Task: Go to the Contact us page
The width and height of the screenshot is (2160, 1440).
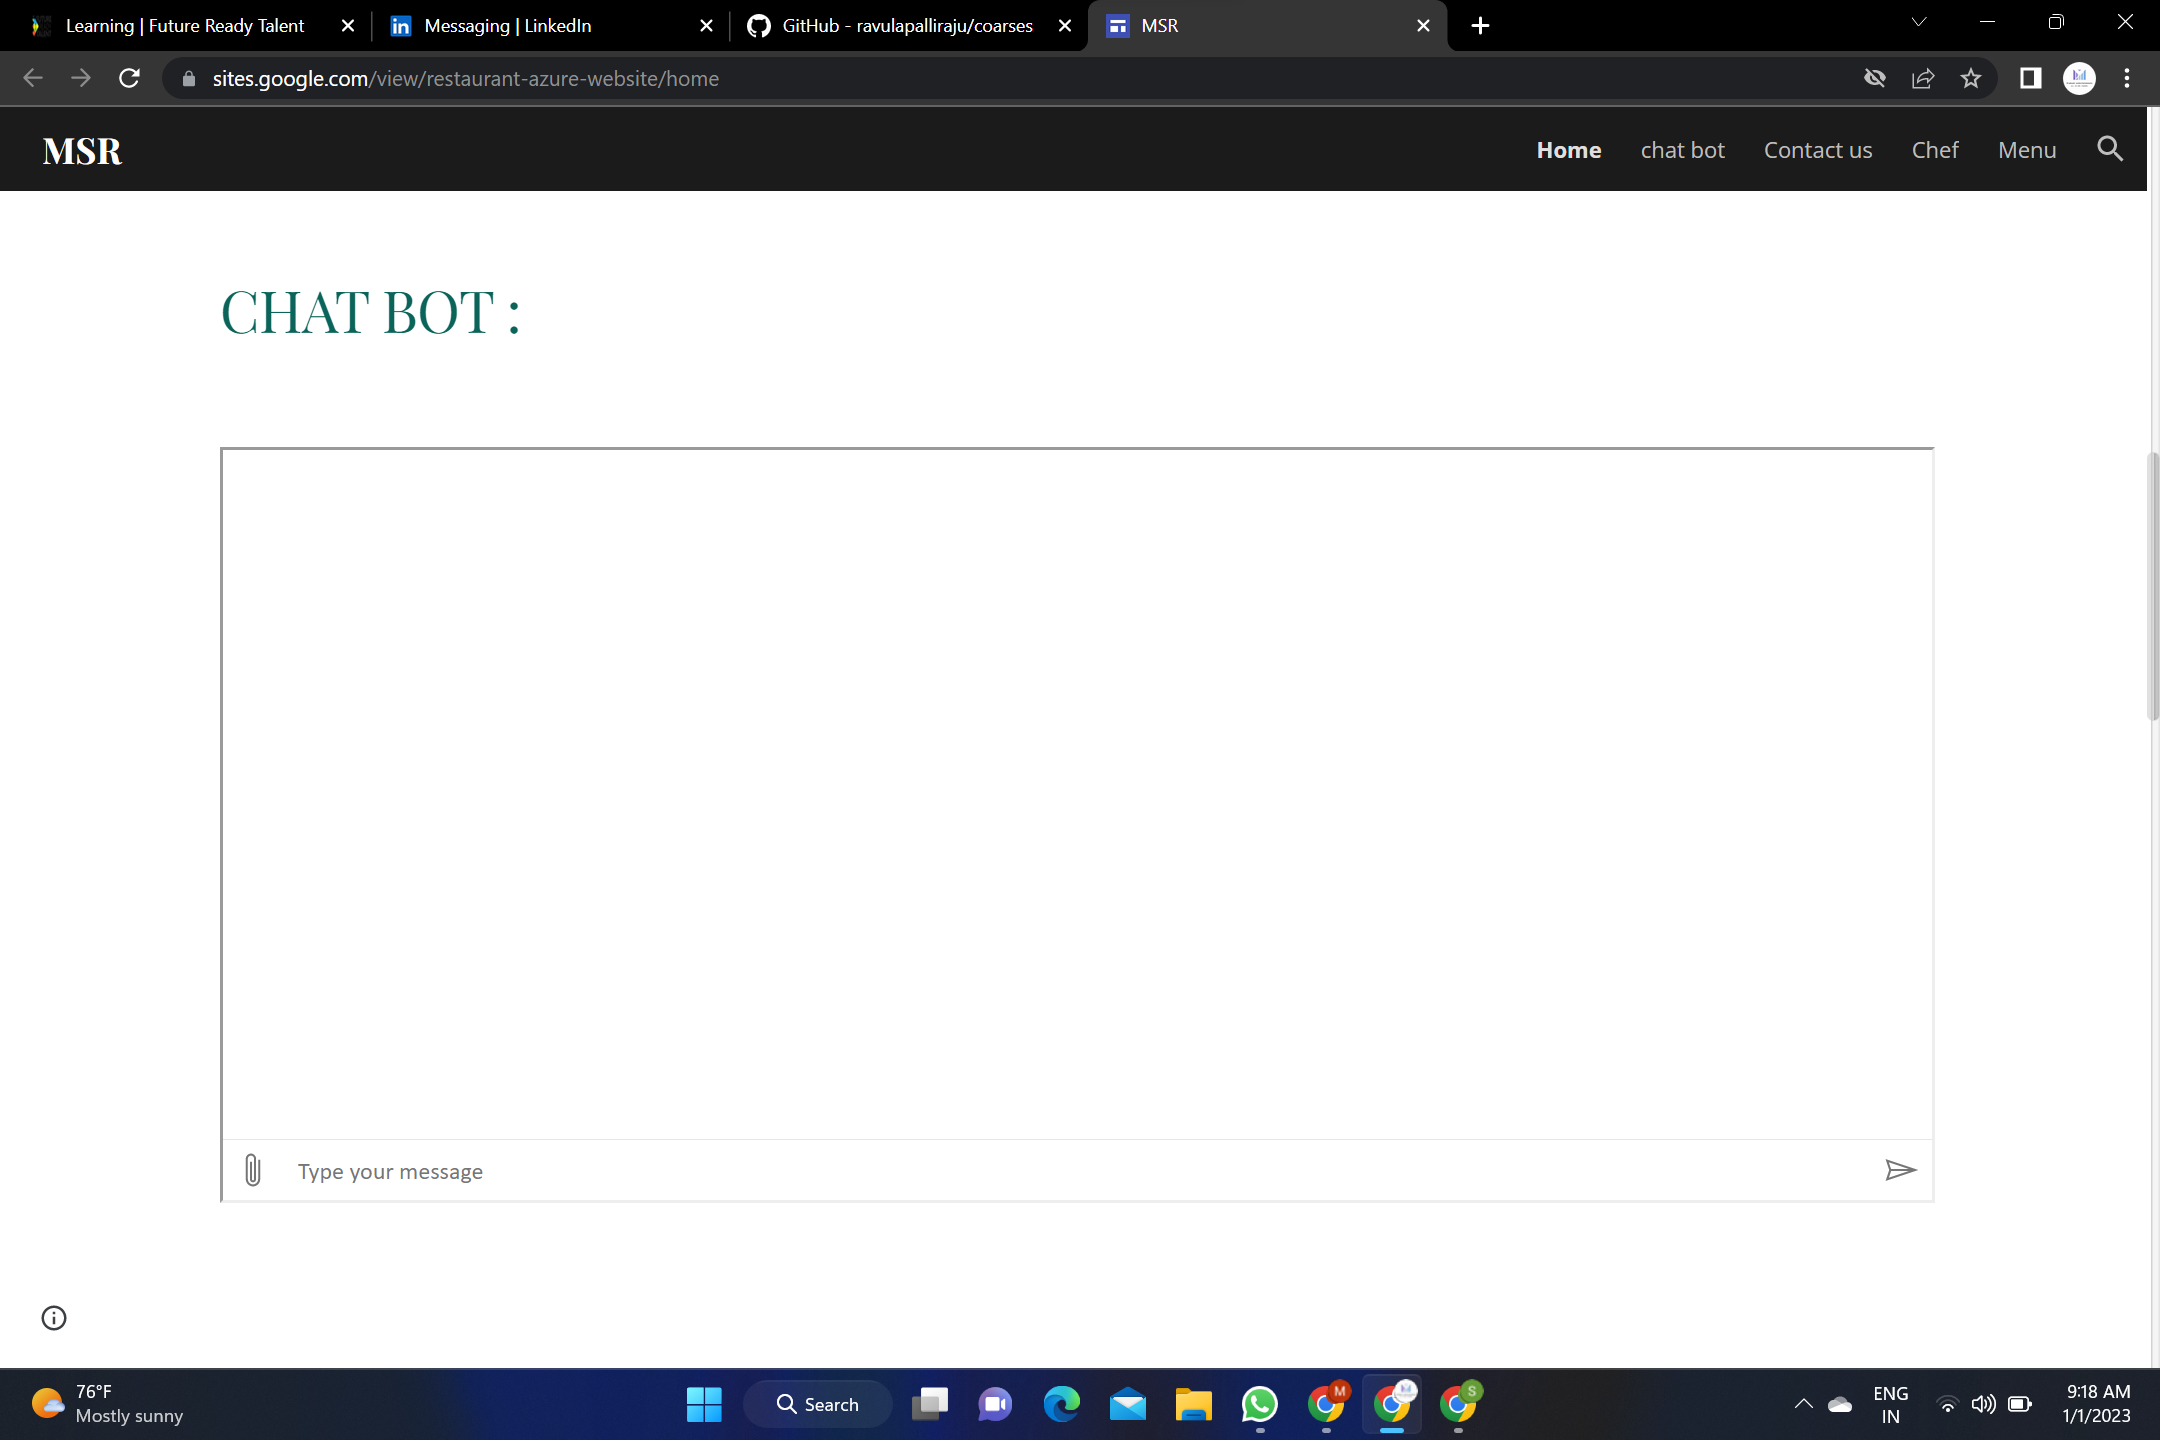Action: 1818,150
